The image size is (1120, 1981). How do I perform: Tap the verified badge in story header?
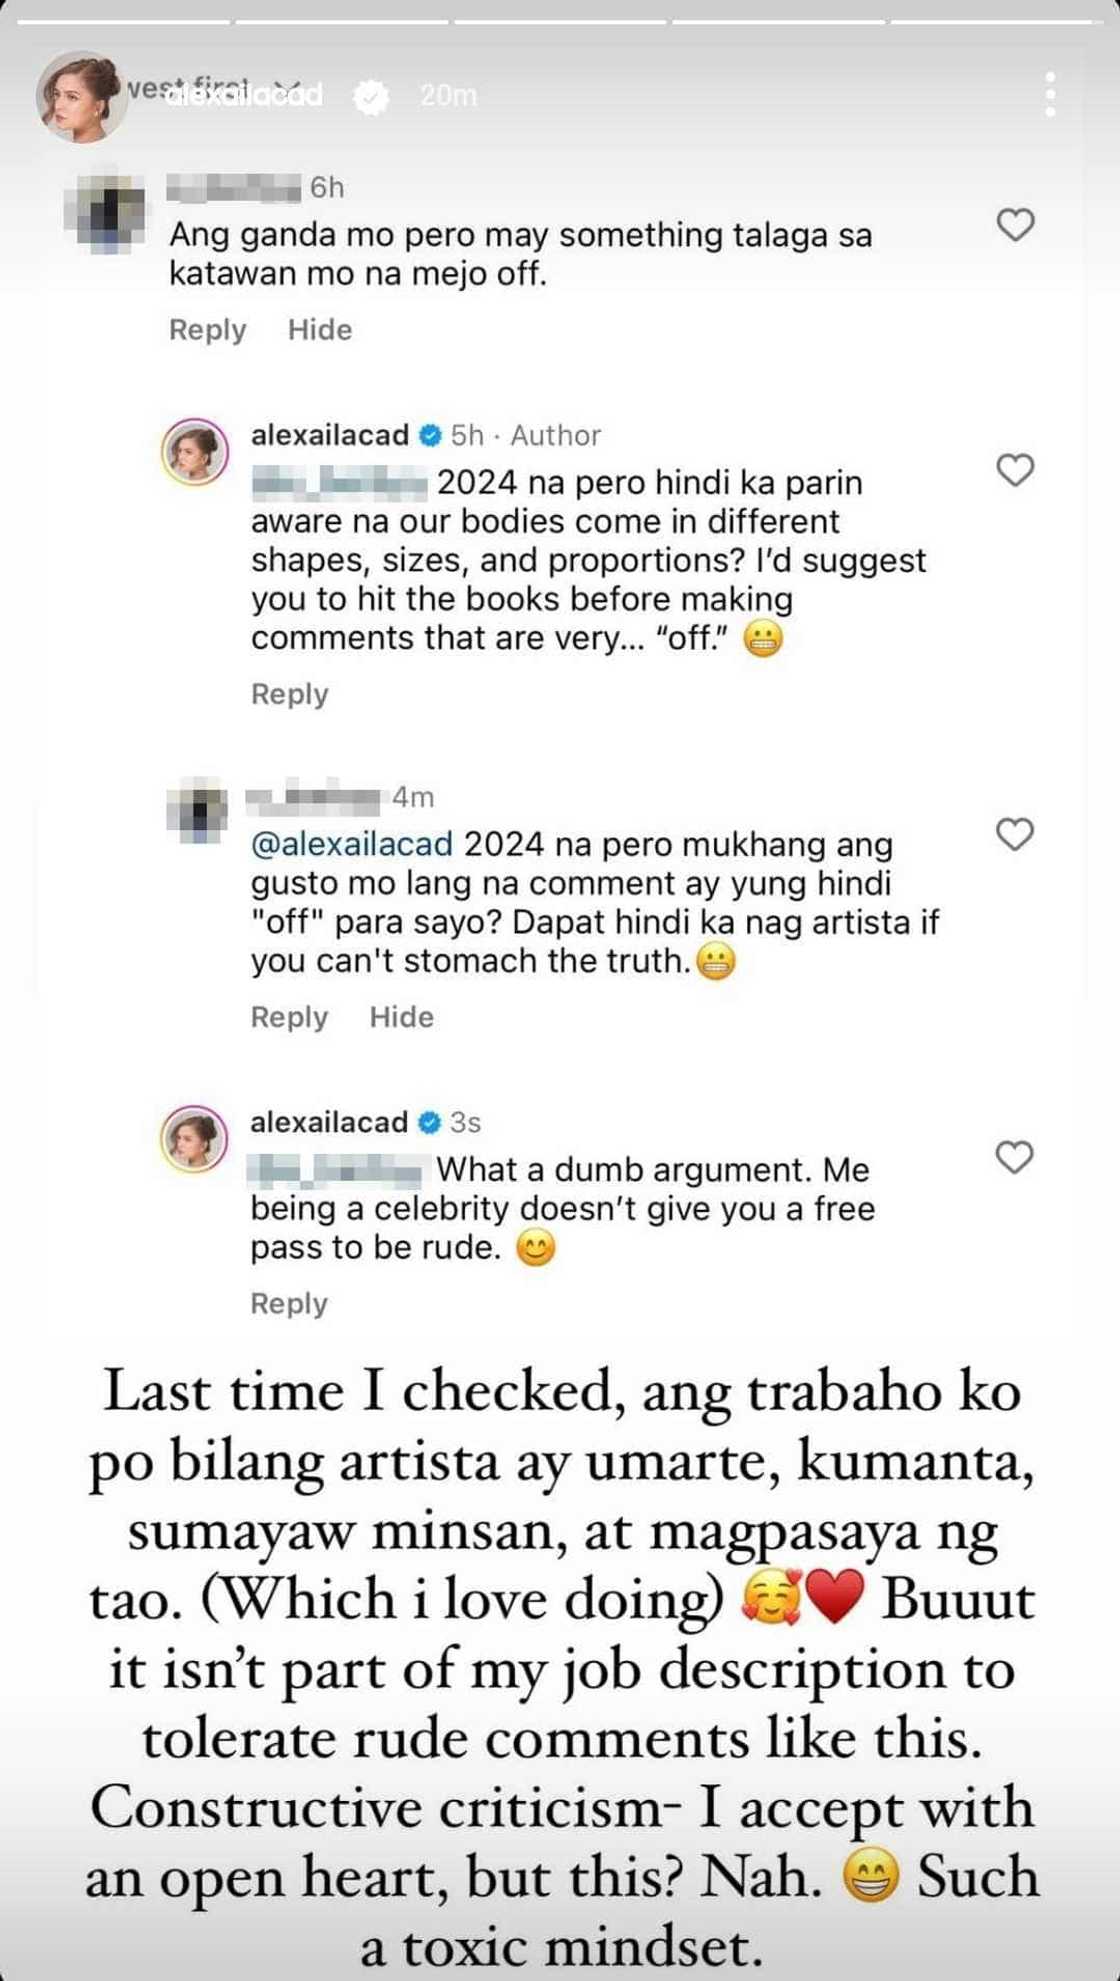tap(372, 96)
